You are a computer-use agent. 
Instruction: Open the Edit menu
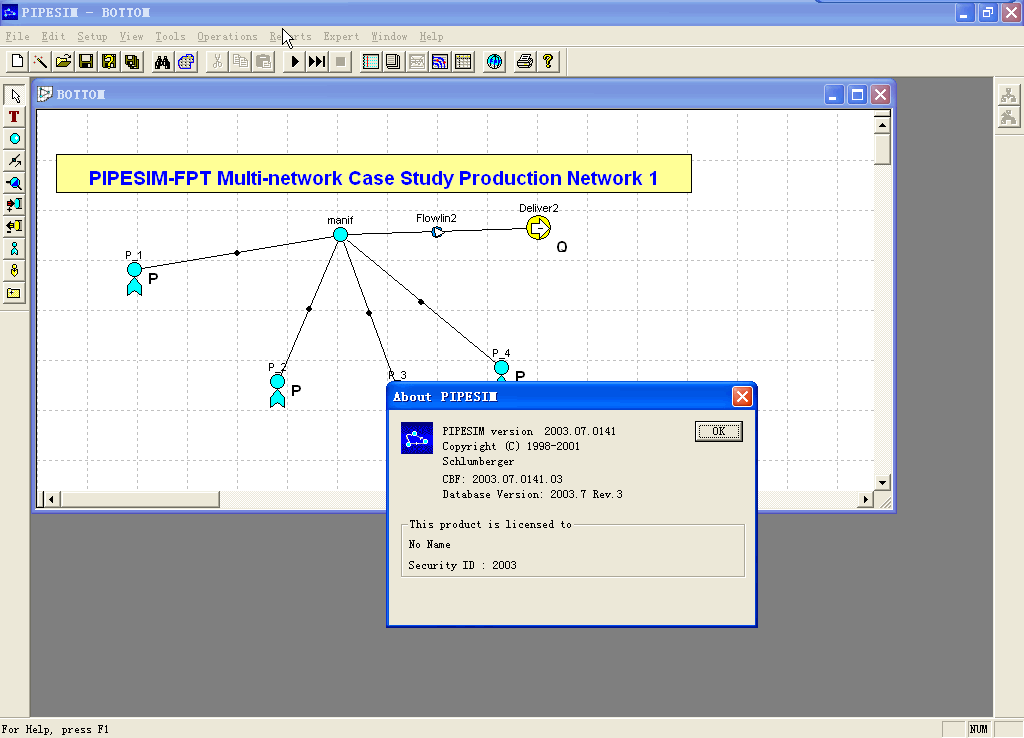coord(54,37)
